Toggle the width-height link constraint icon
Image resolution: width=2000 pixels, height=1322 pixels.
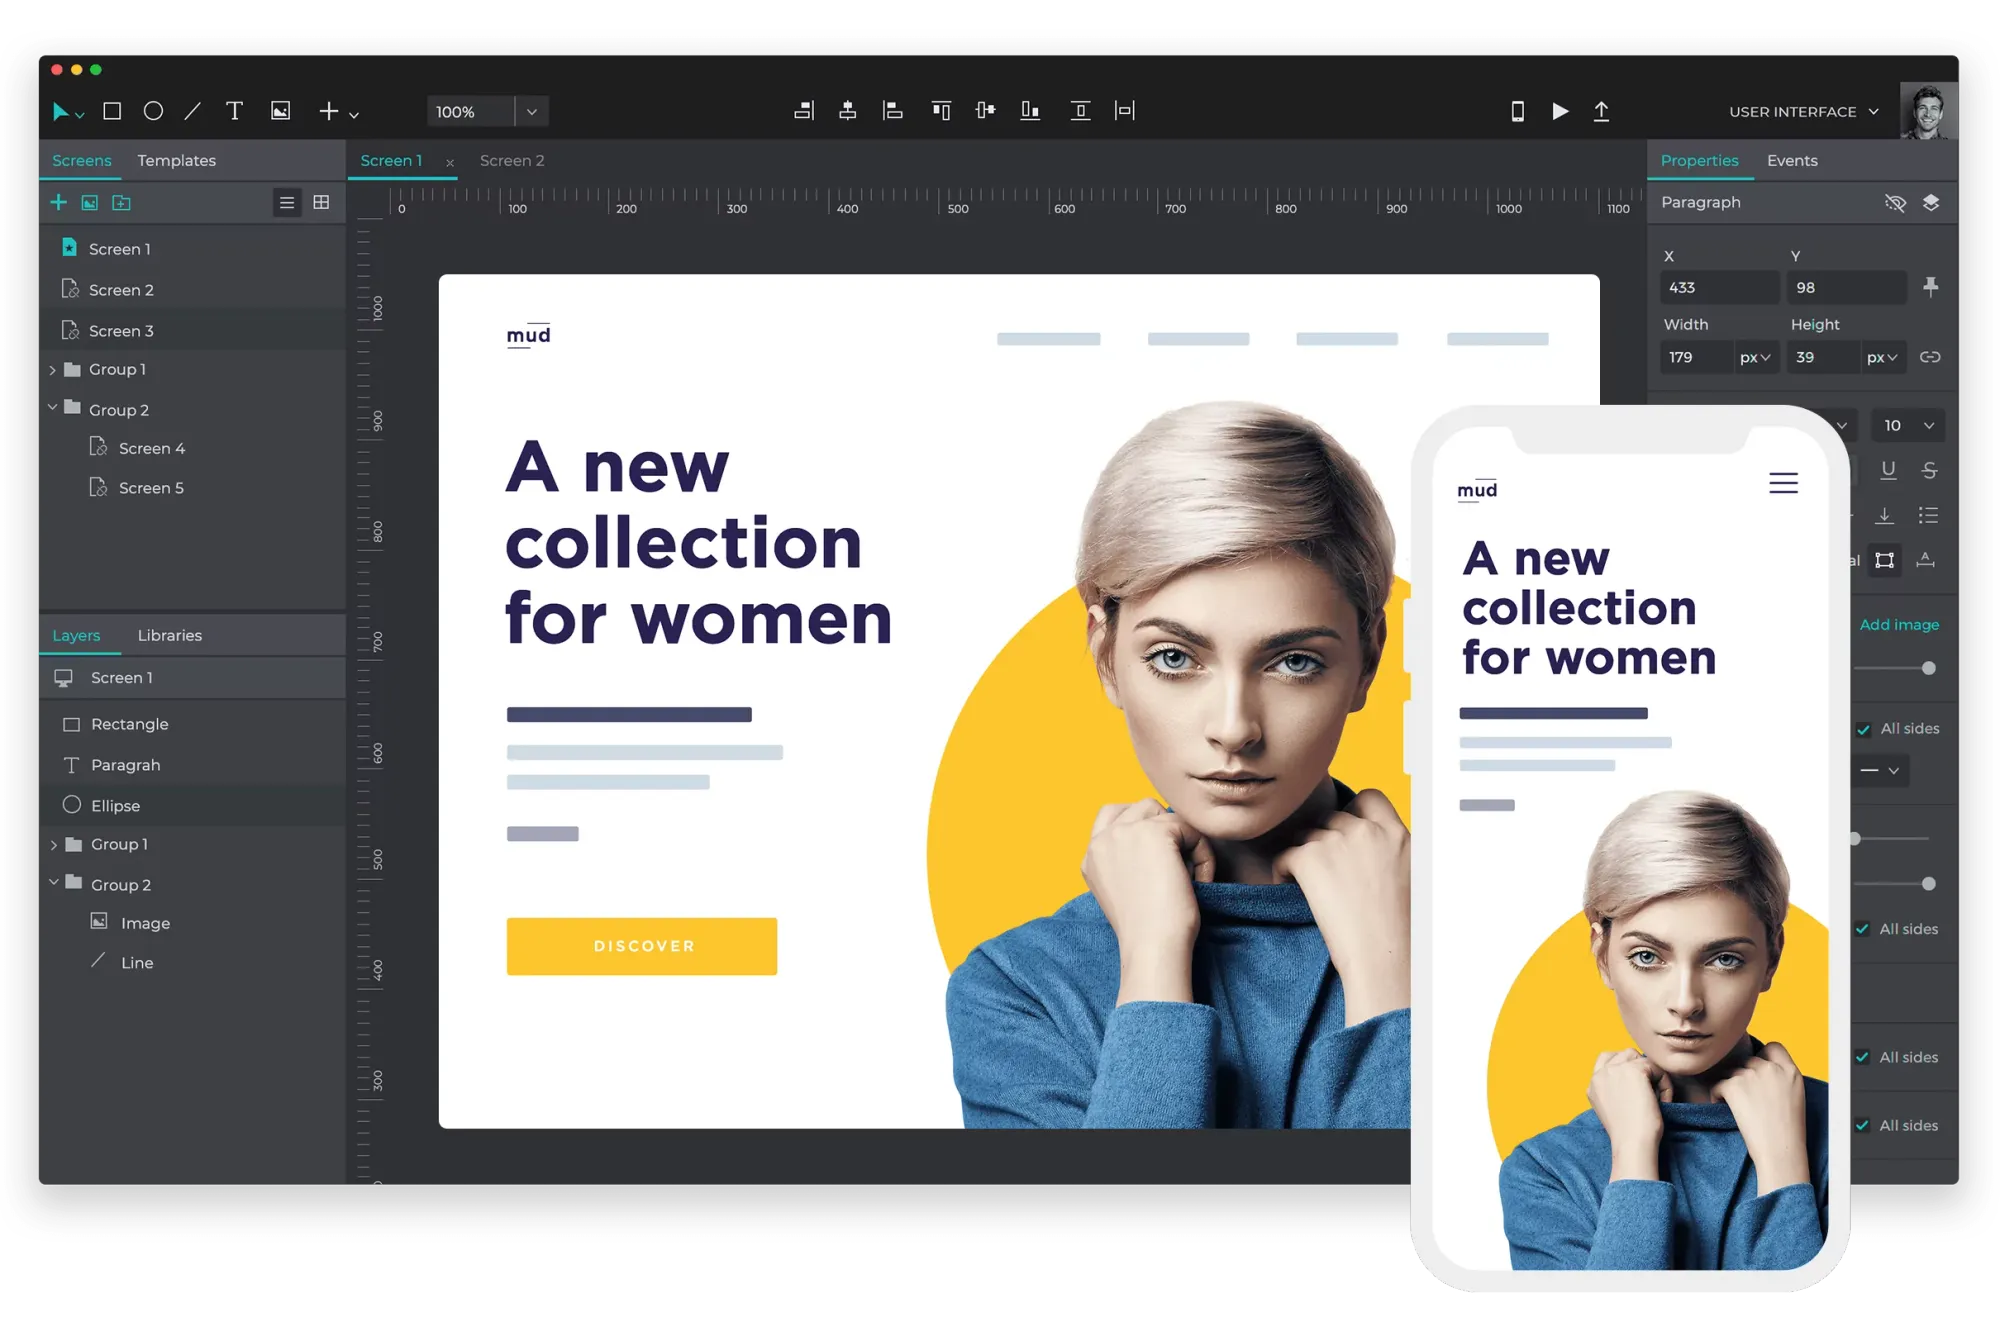pyautogui.click(x=1930, y=357)
